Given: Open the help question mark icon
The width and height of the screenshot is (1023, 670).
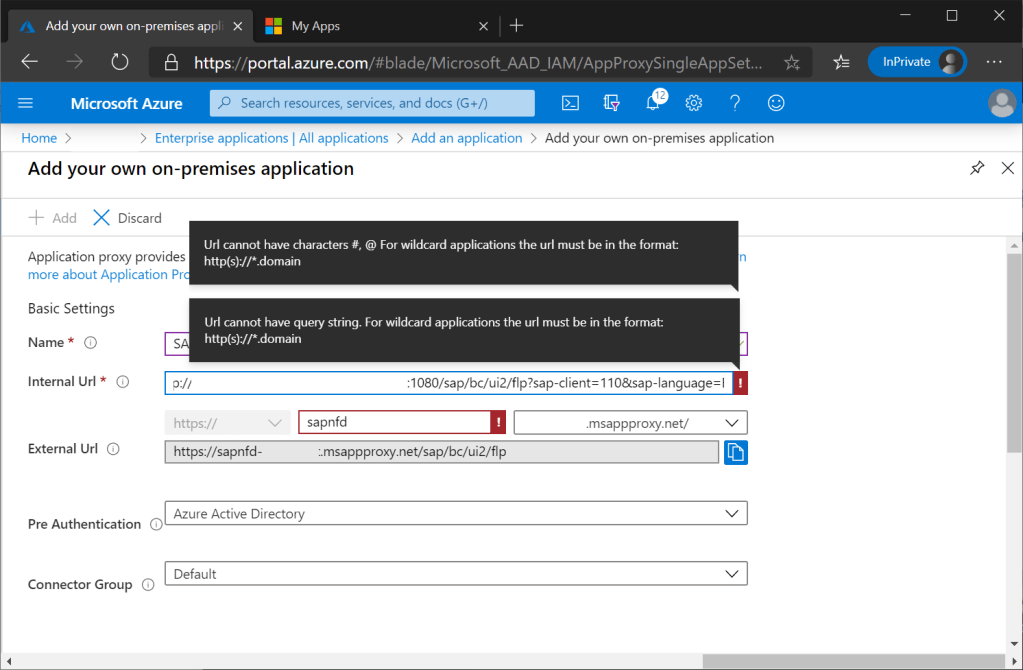Looking at the screenshot, I should tap(735, 103).
